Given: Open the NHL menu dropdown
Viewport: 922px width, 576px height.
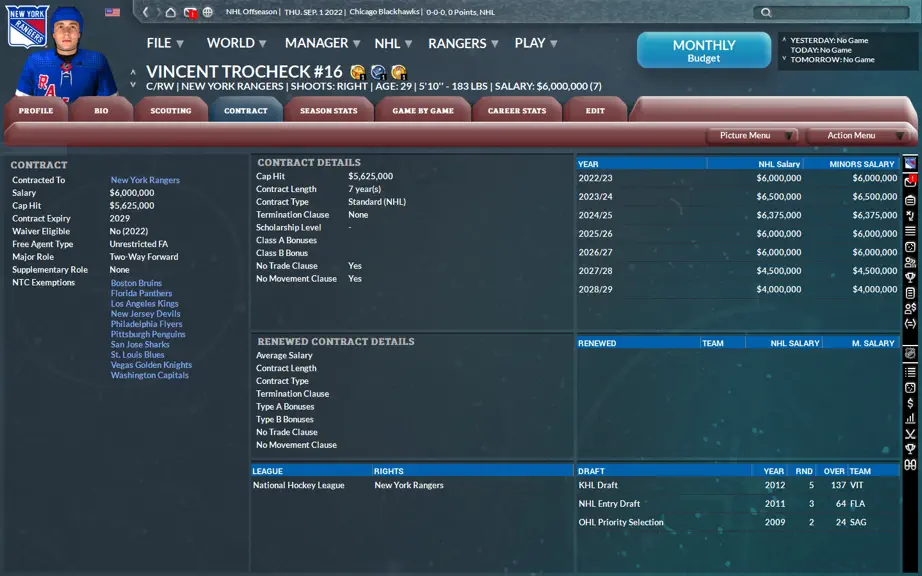Looking at the screenshot, I should point(393,43).
